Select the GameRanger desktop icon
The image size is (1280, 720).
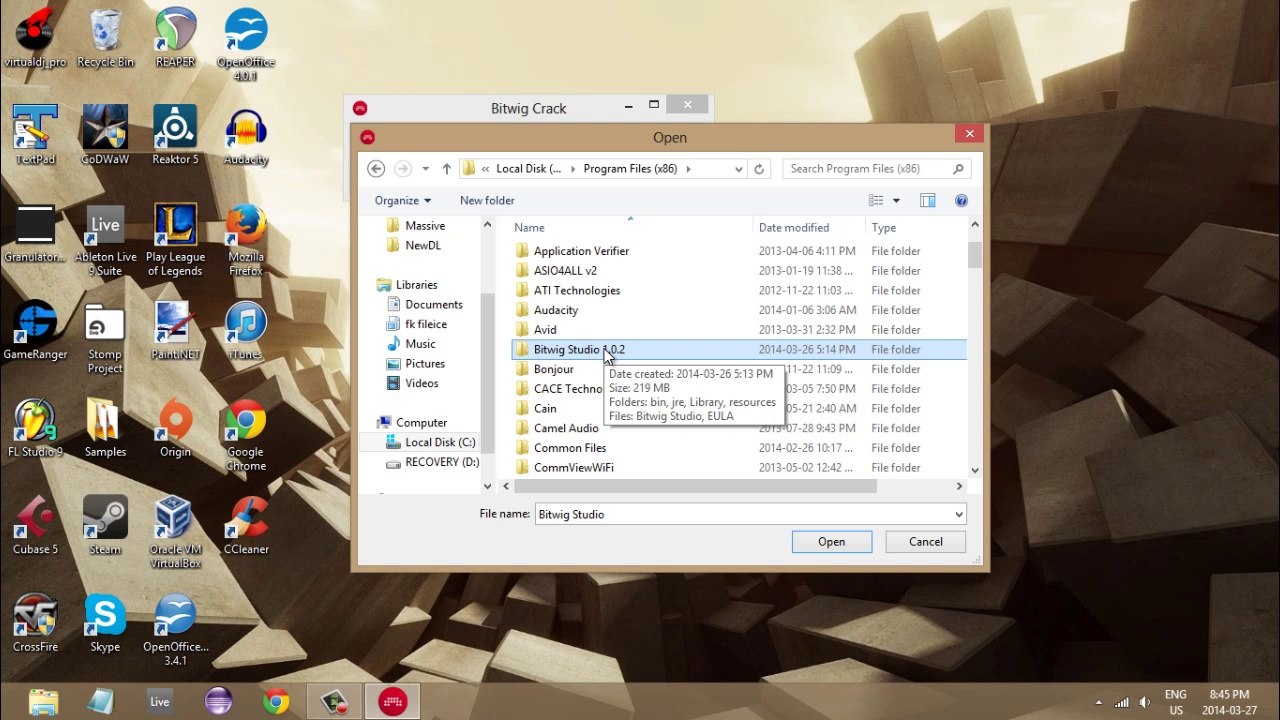(35, 332)
